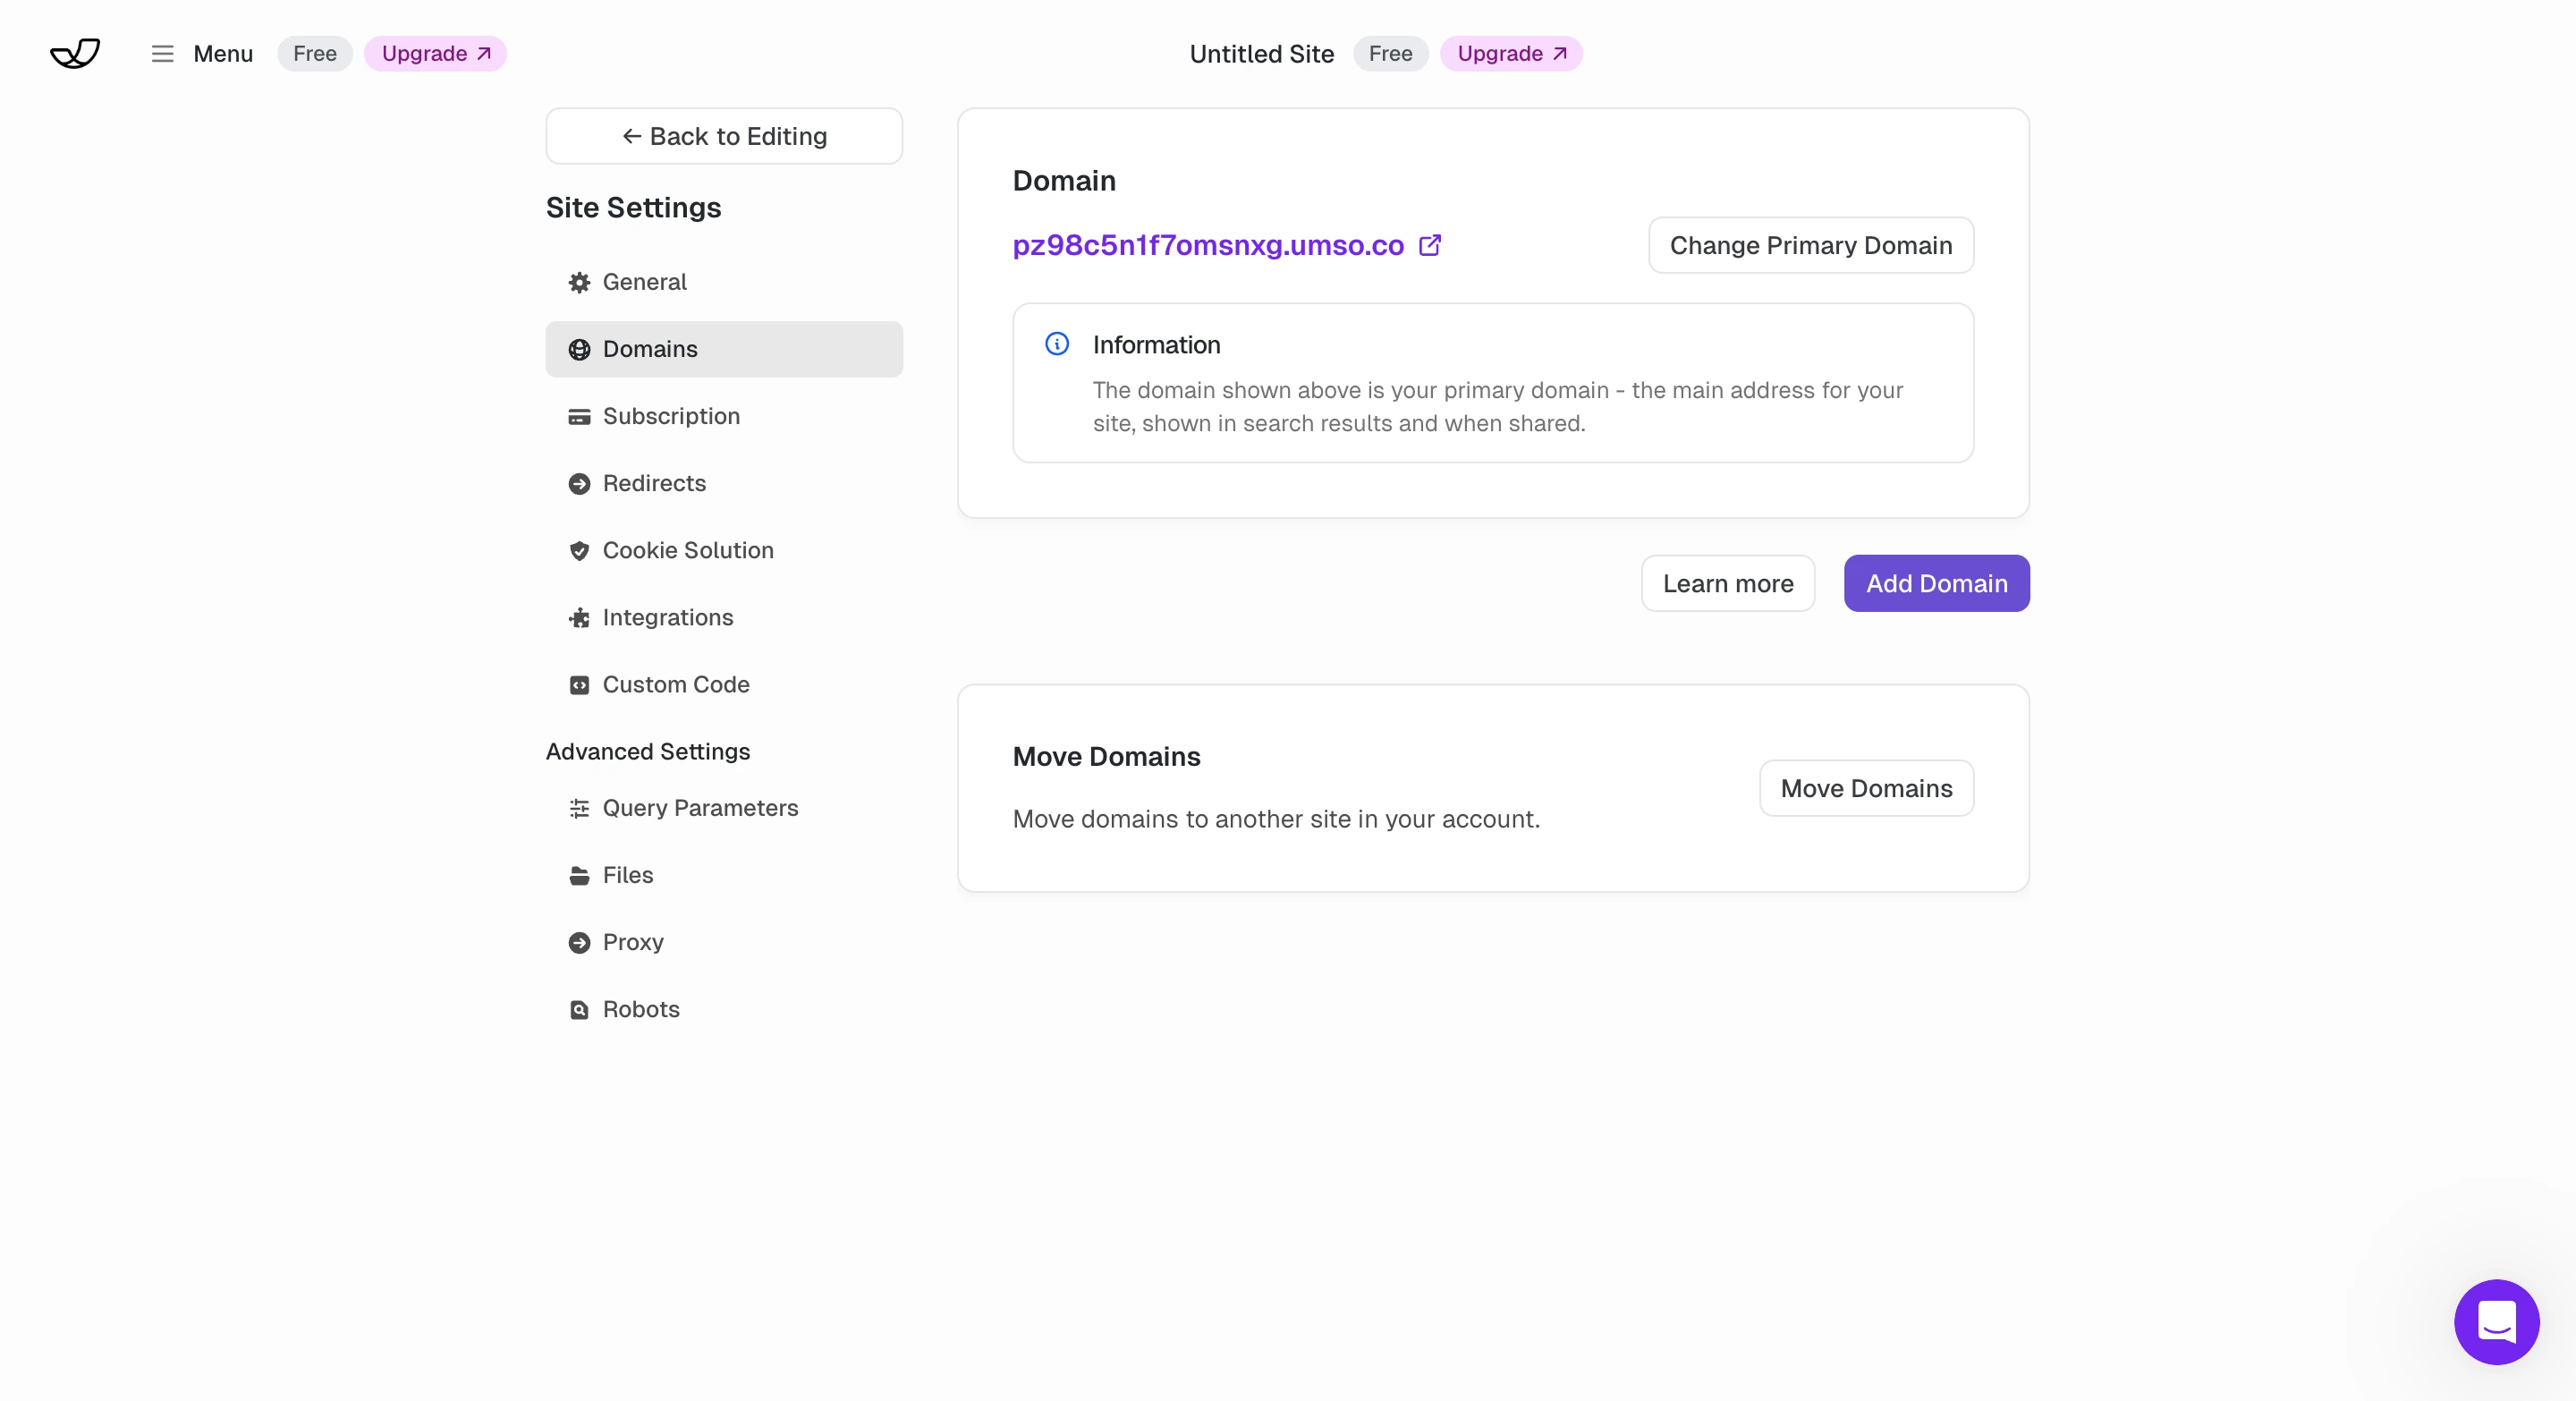Select the Domains globe icon
The height and width of the screenshot is (1401, 2576).
tap(580, 349)
